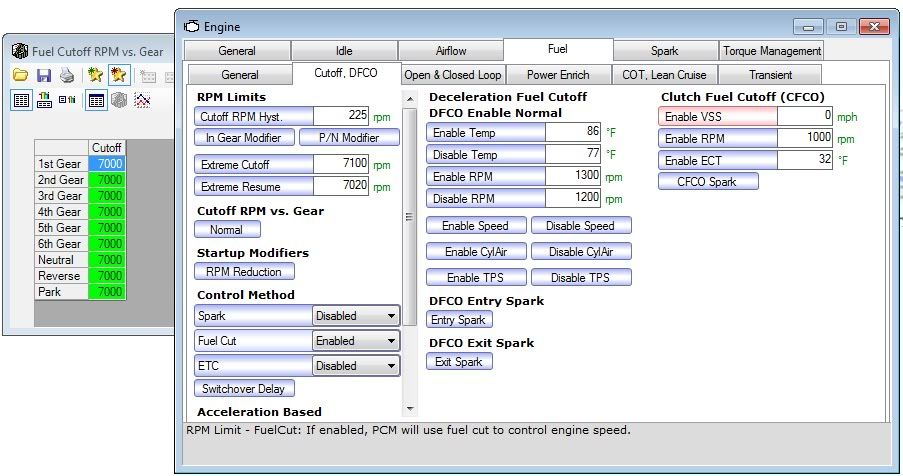
Task: Click the red-marked star favorite icon
Action: click(118, 75)
